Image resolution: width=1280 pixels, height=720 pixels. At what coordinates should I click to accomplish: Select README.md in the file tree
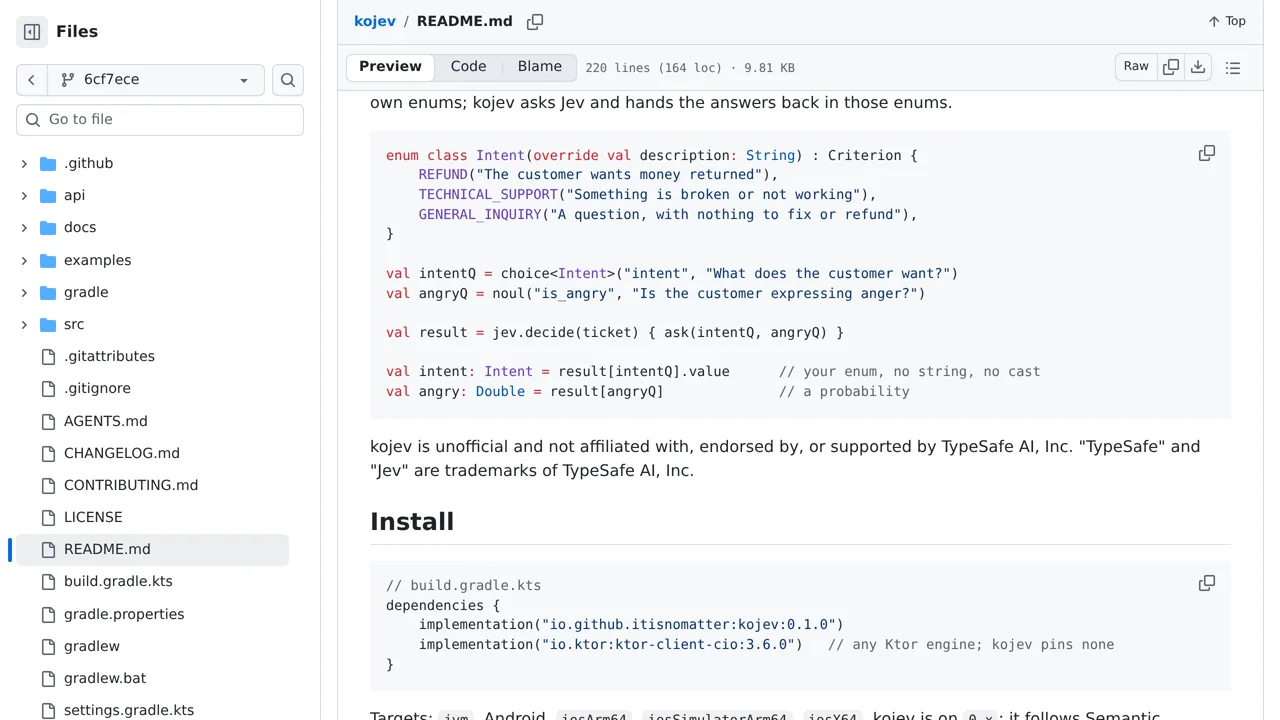coord(152,550)
